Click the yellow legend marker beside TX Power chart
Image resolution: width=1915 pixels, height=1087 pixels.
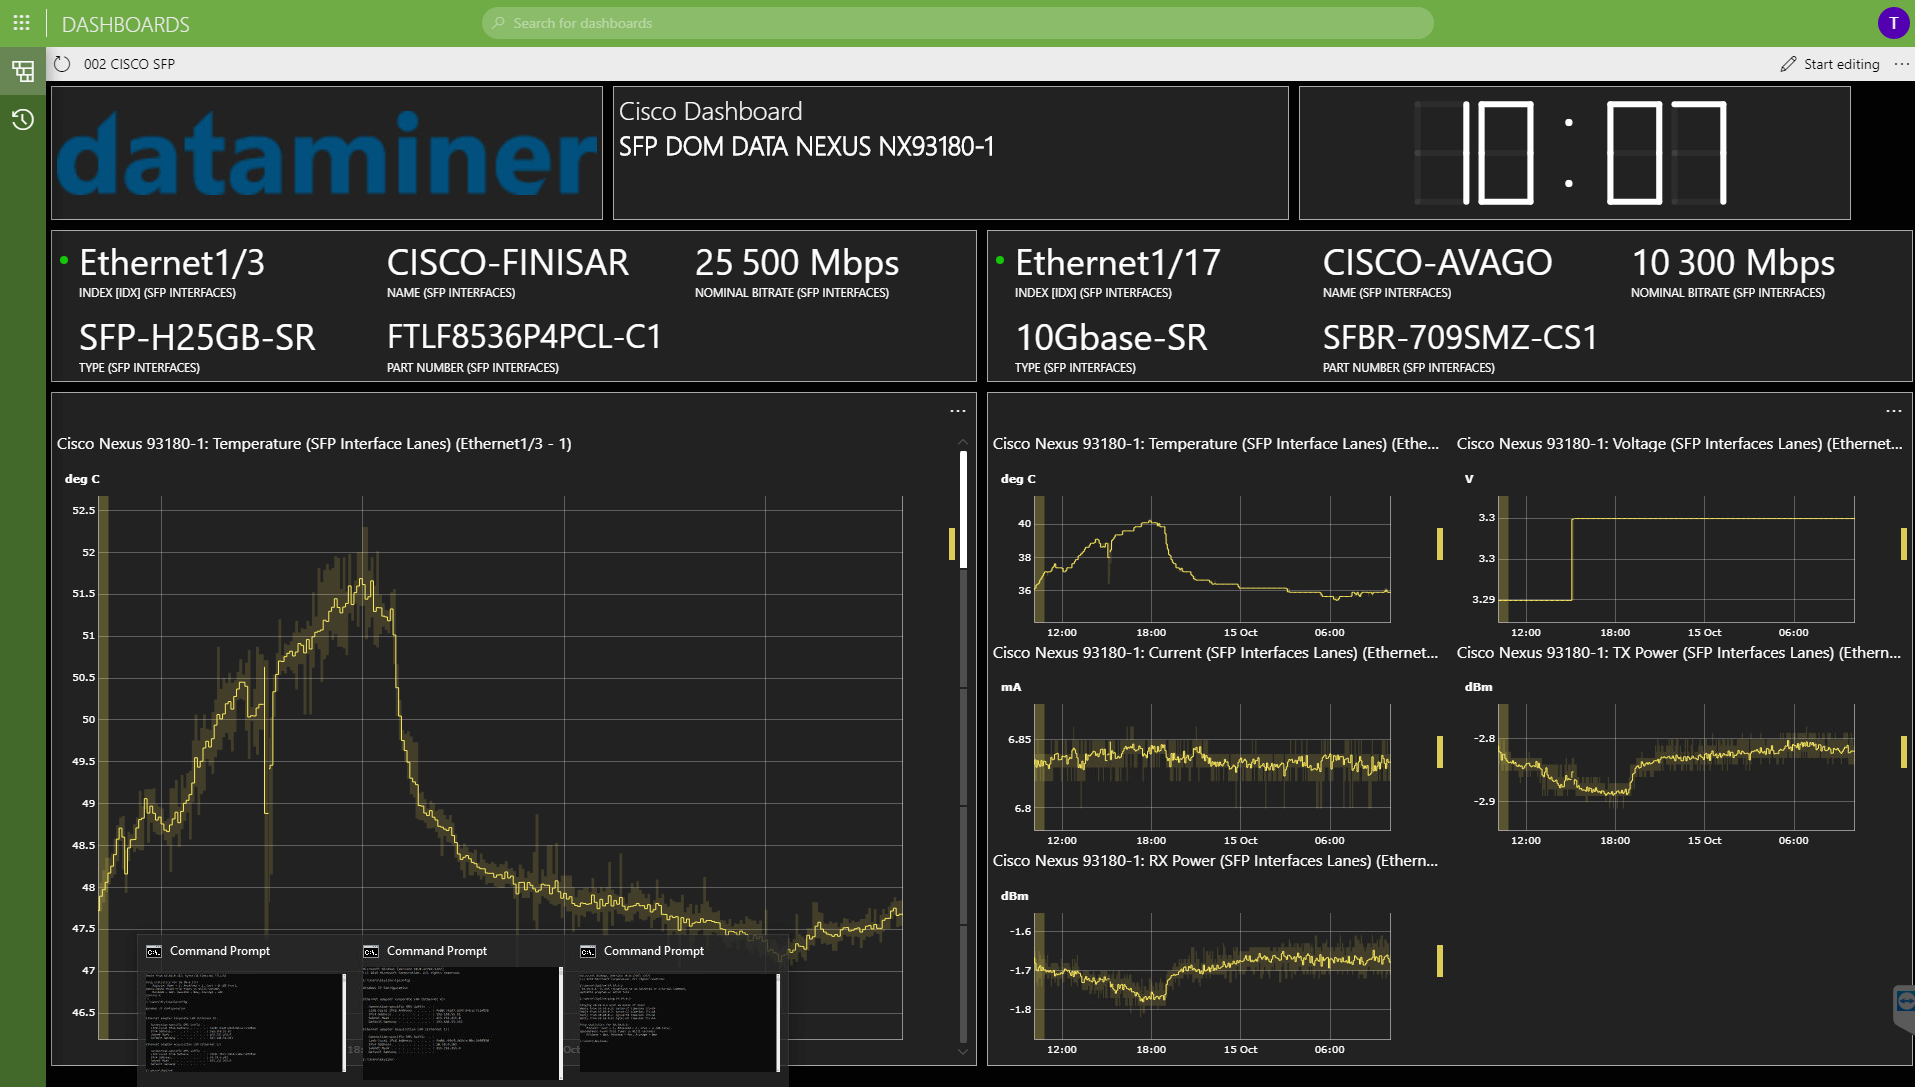[1904, 752]
